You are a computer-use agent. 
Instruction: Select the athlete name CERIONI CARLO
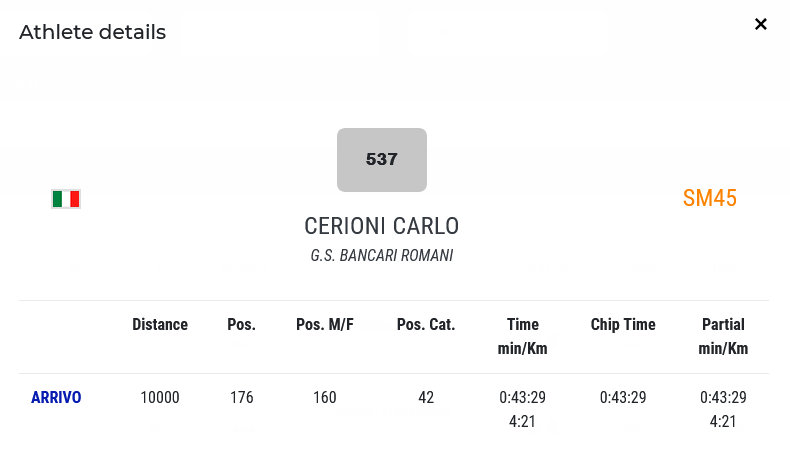point(381,225)
